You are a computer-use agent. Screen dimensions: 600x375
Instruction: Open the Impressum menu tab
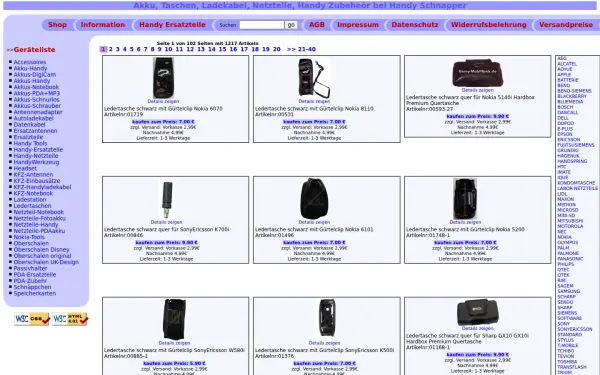(x=358, y=25)
